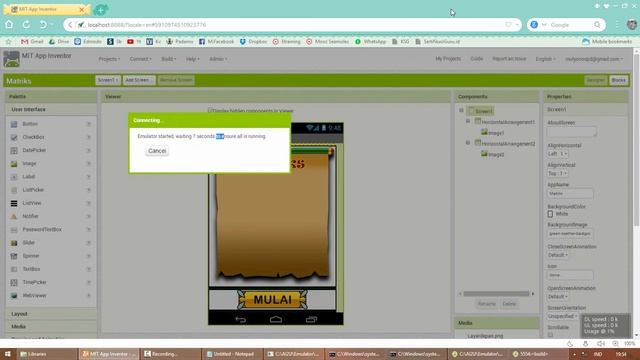Open the Drive bookmark

point(59,42)
